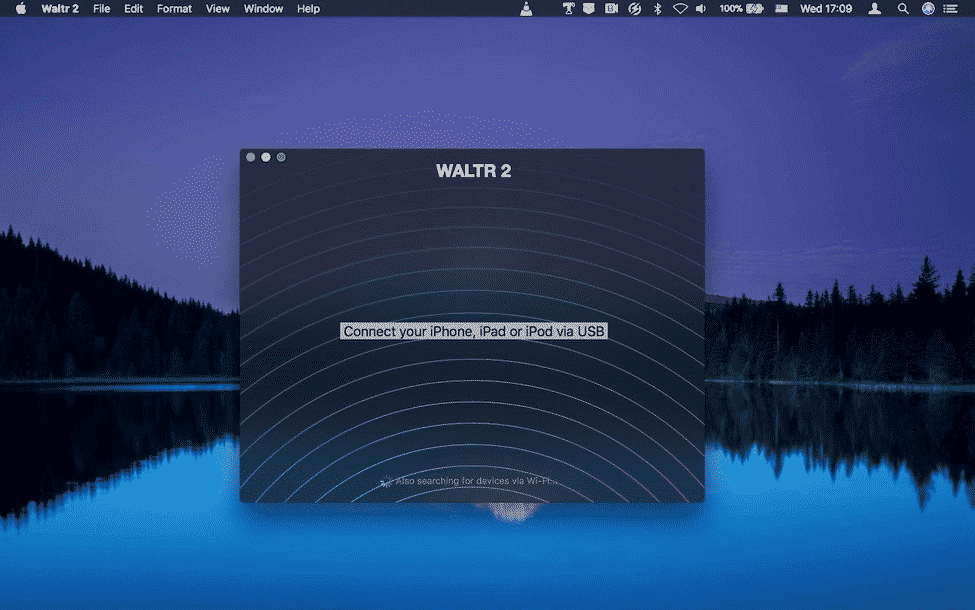Open the View menu

click(x=218, y=9)
